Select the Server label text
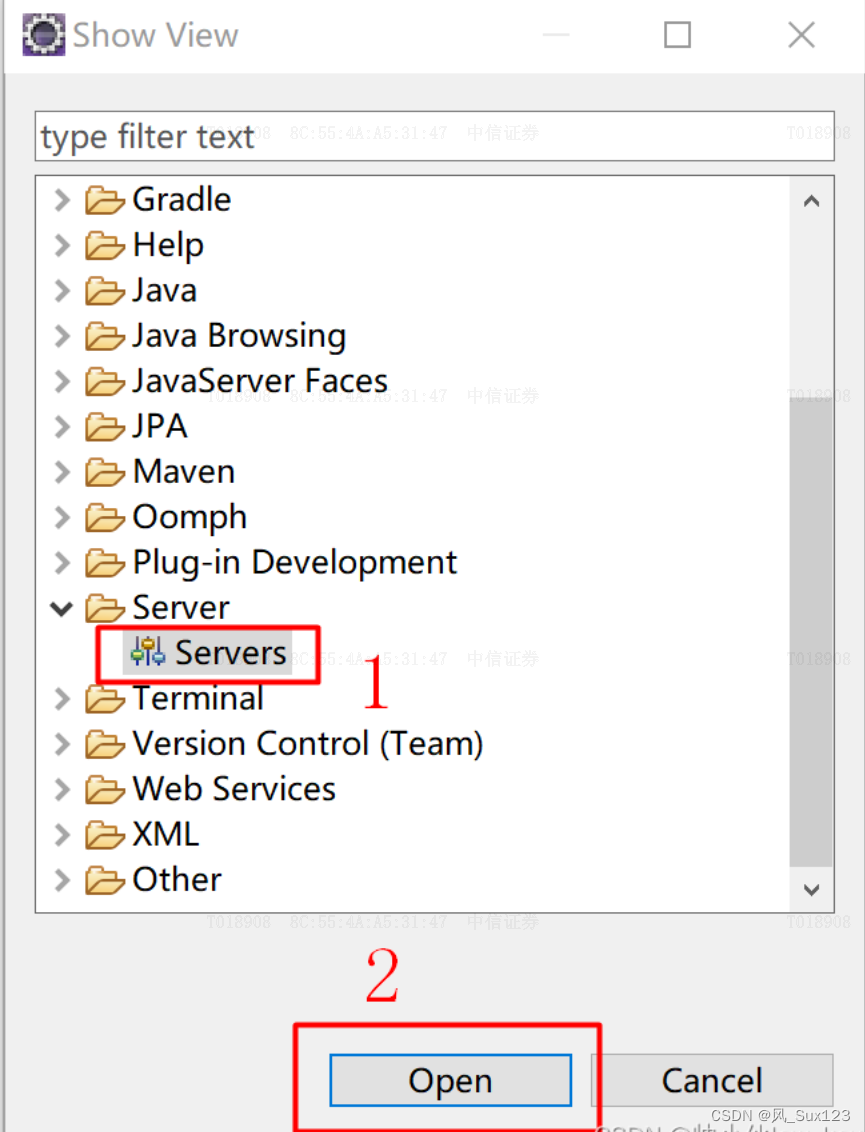 pos(181,608)
